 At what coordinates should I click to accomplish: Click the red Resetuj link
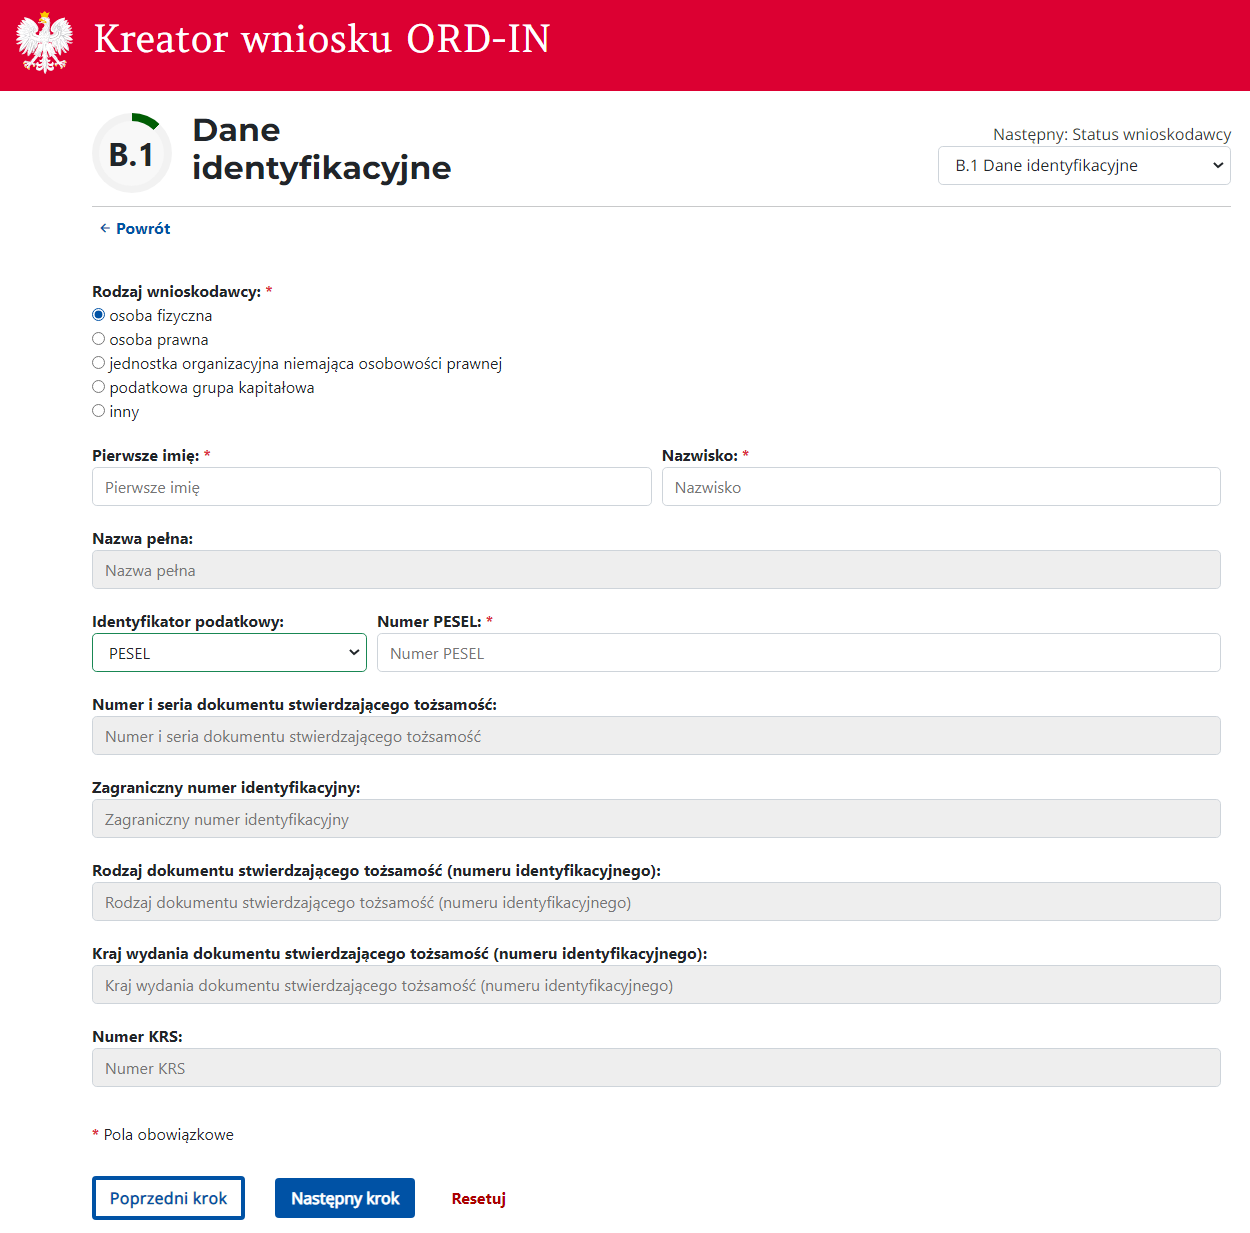(478, 1198)
